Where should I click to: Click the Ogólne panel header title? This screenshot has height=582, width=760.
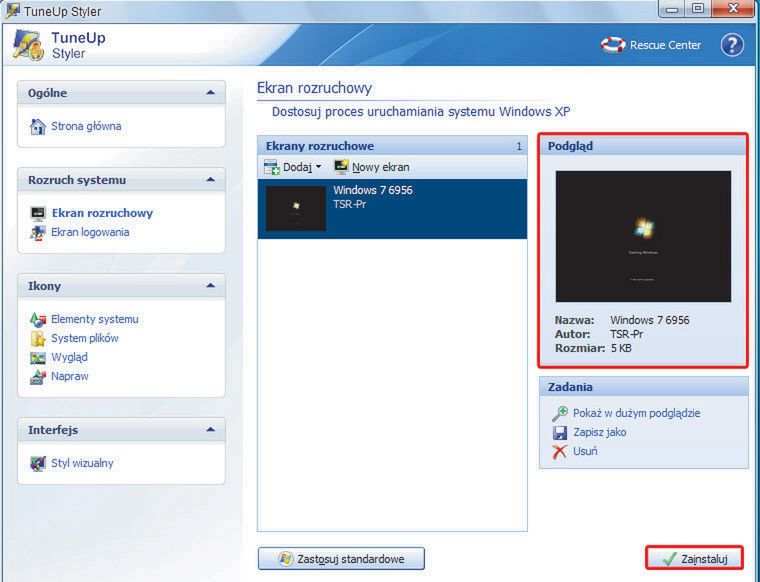pyautogui.click(x=48, y=93)
